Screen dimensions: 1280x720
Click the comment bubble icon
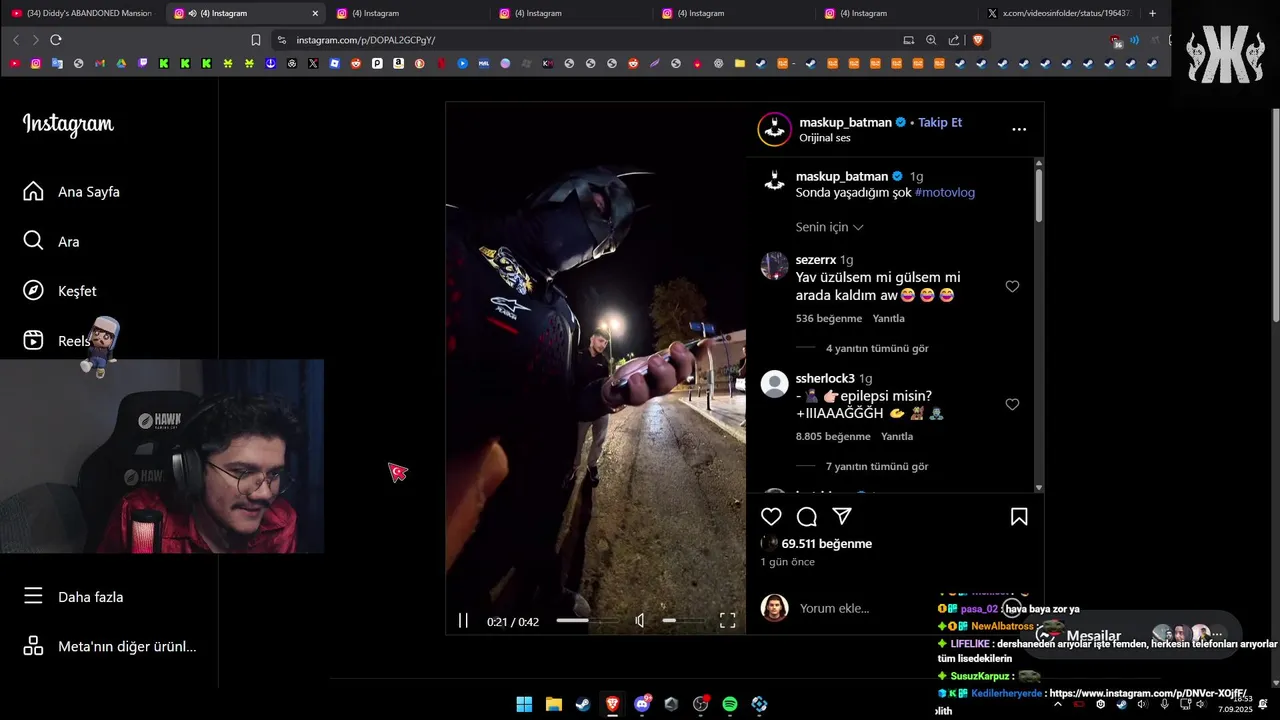click(807, 517)
